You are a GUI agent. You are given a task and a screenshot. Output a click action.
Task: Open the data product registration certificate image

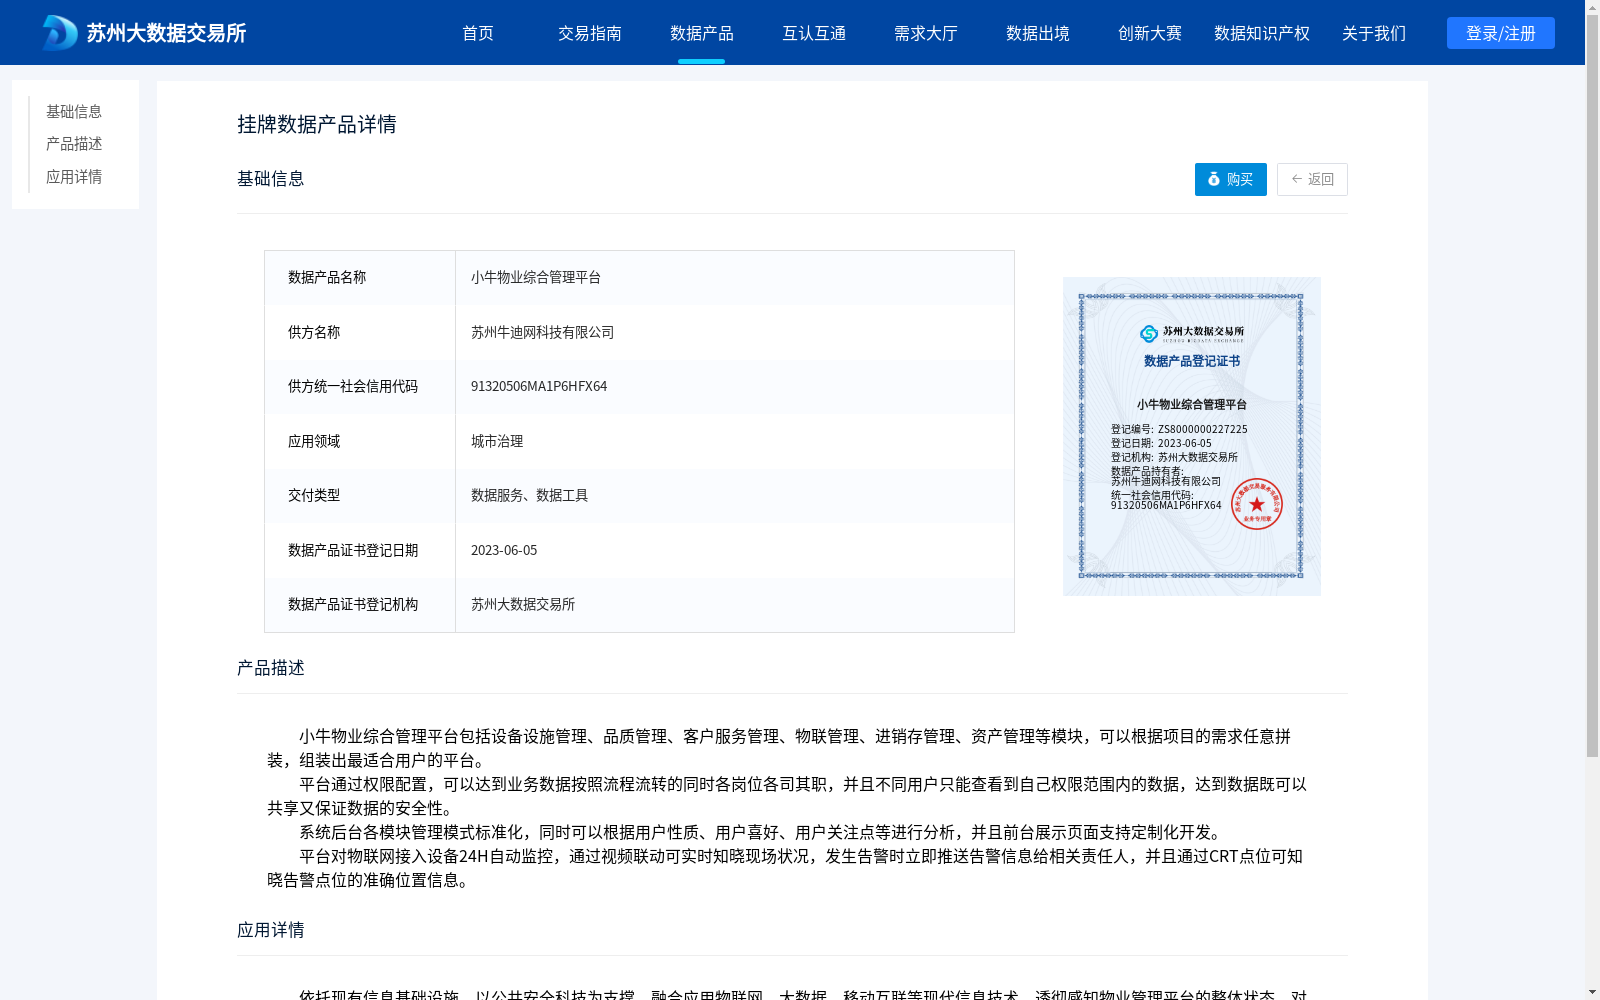click(x=1192, y=436)
